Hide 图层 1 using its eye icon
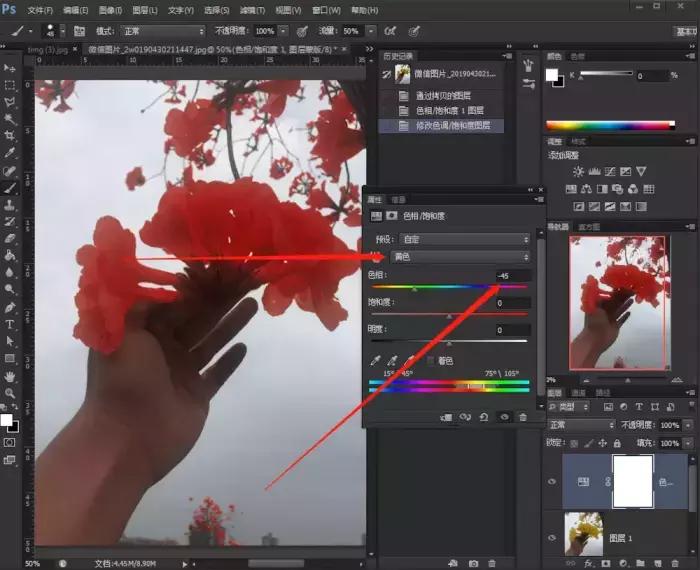 coord(552,538)
